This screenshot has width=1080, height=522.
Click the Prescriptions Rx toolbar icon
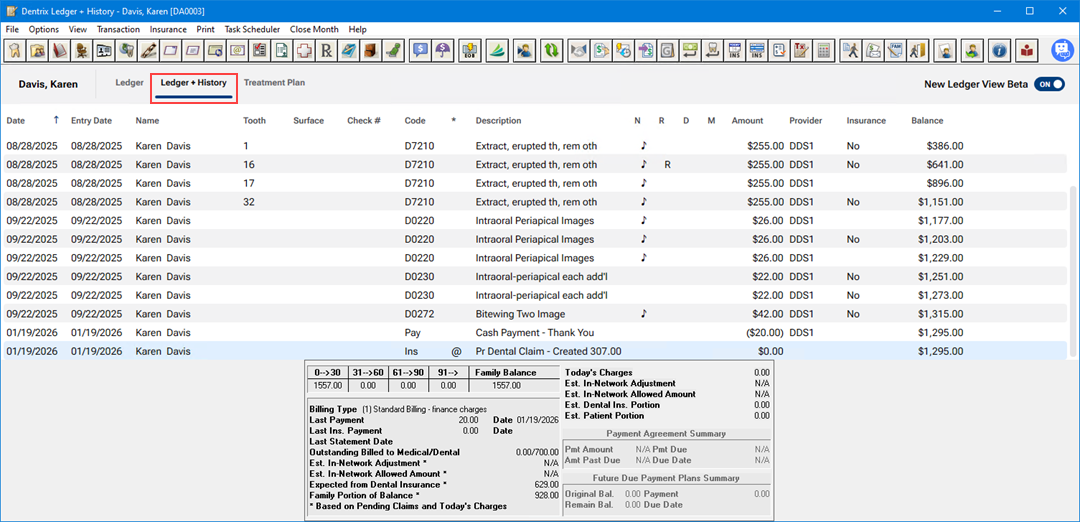pos(325,50)
